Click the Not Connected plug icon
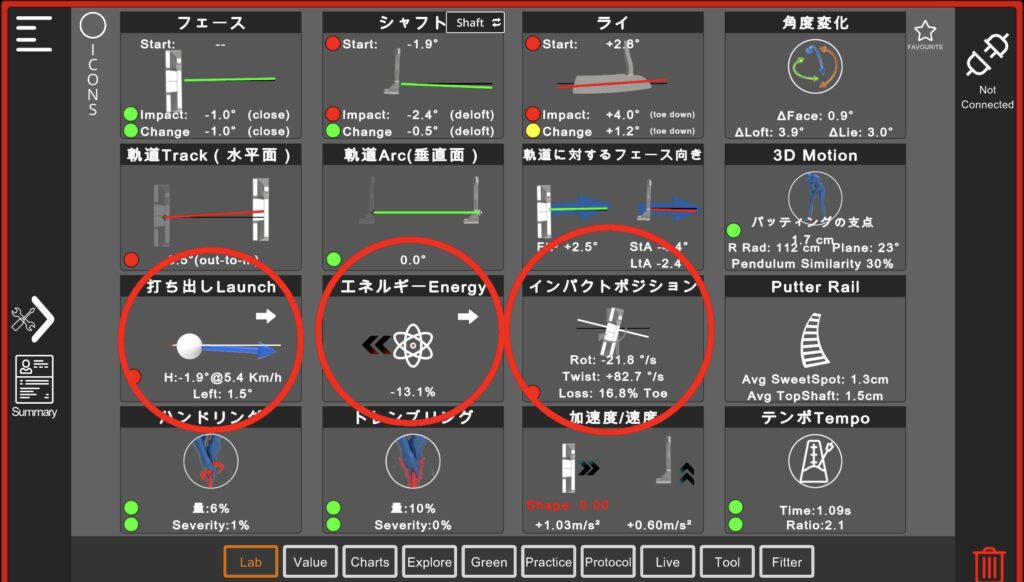 (x=987, y=57)
